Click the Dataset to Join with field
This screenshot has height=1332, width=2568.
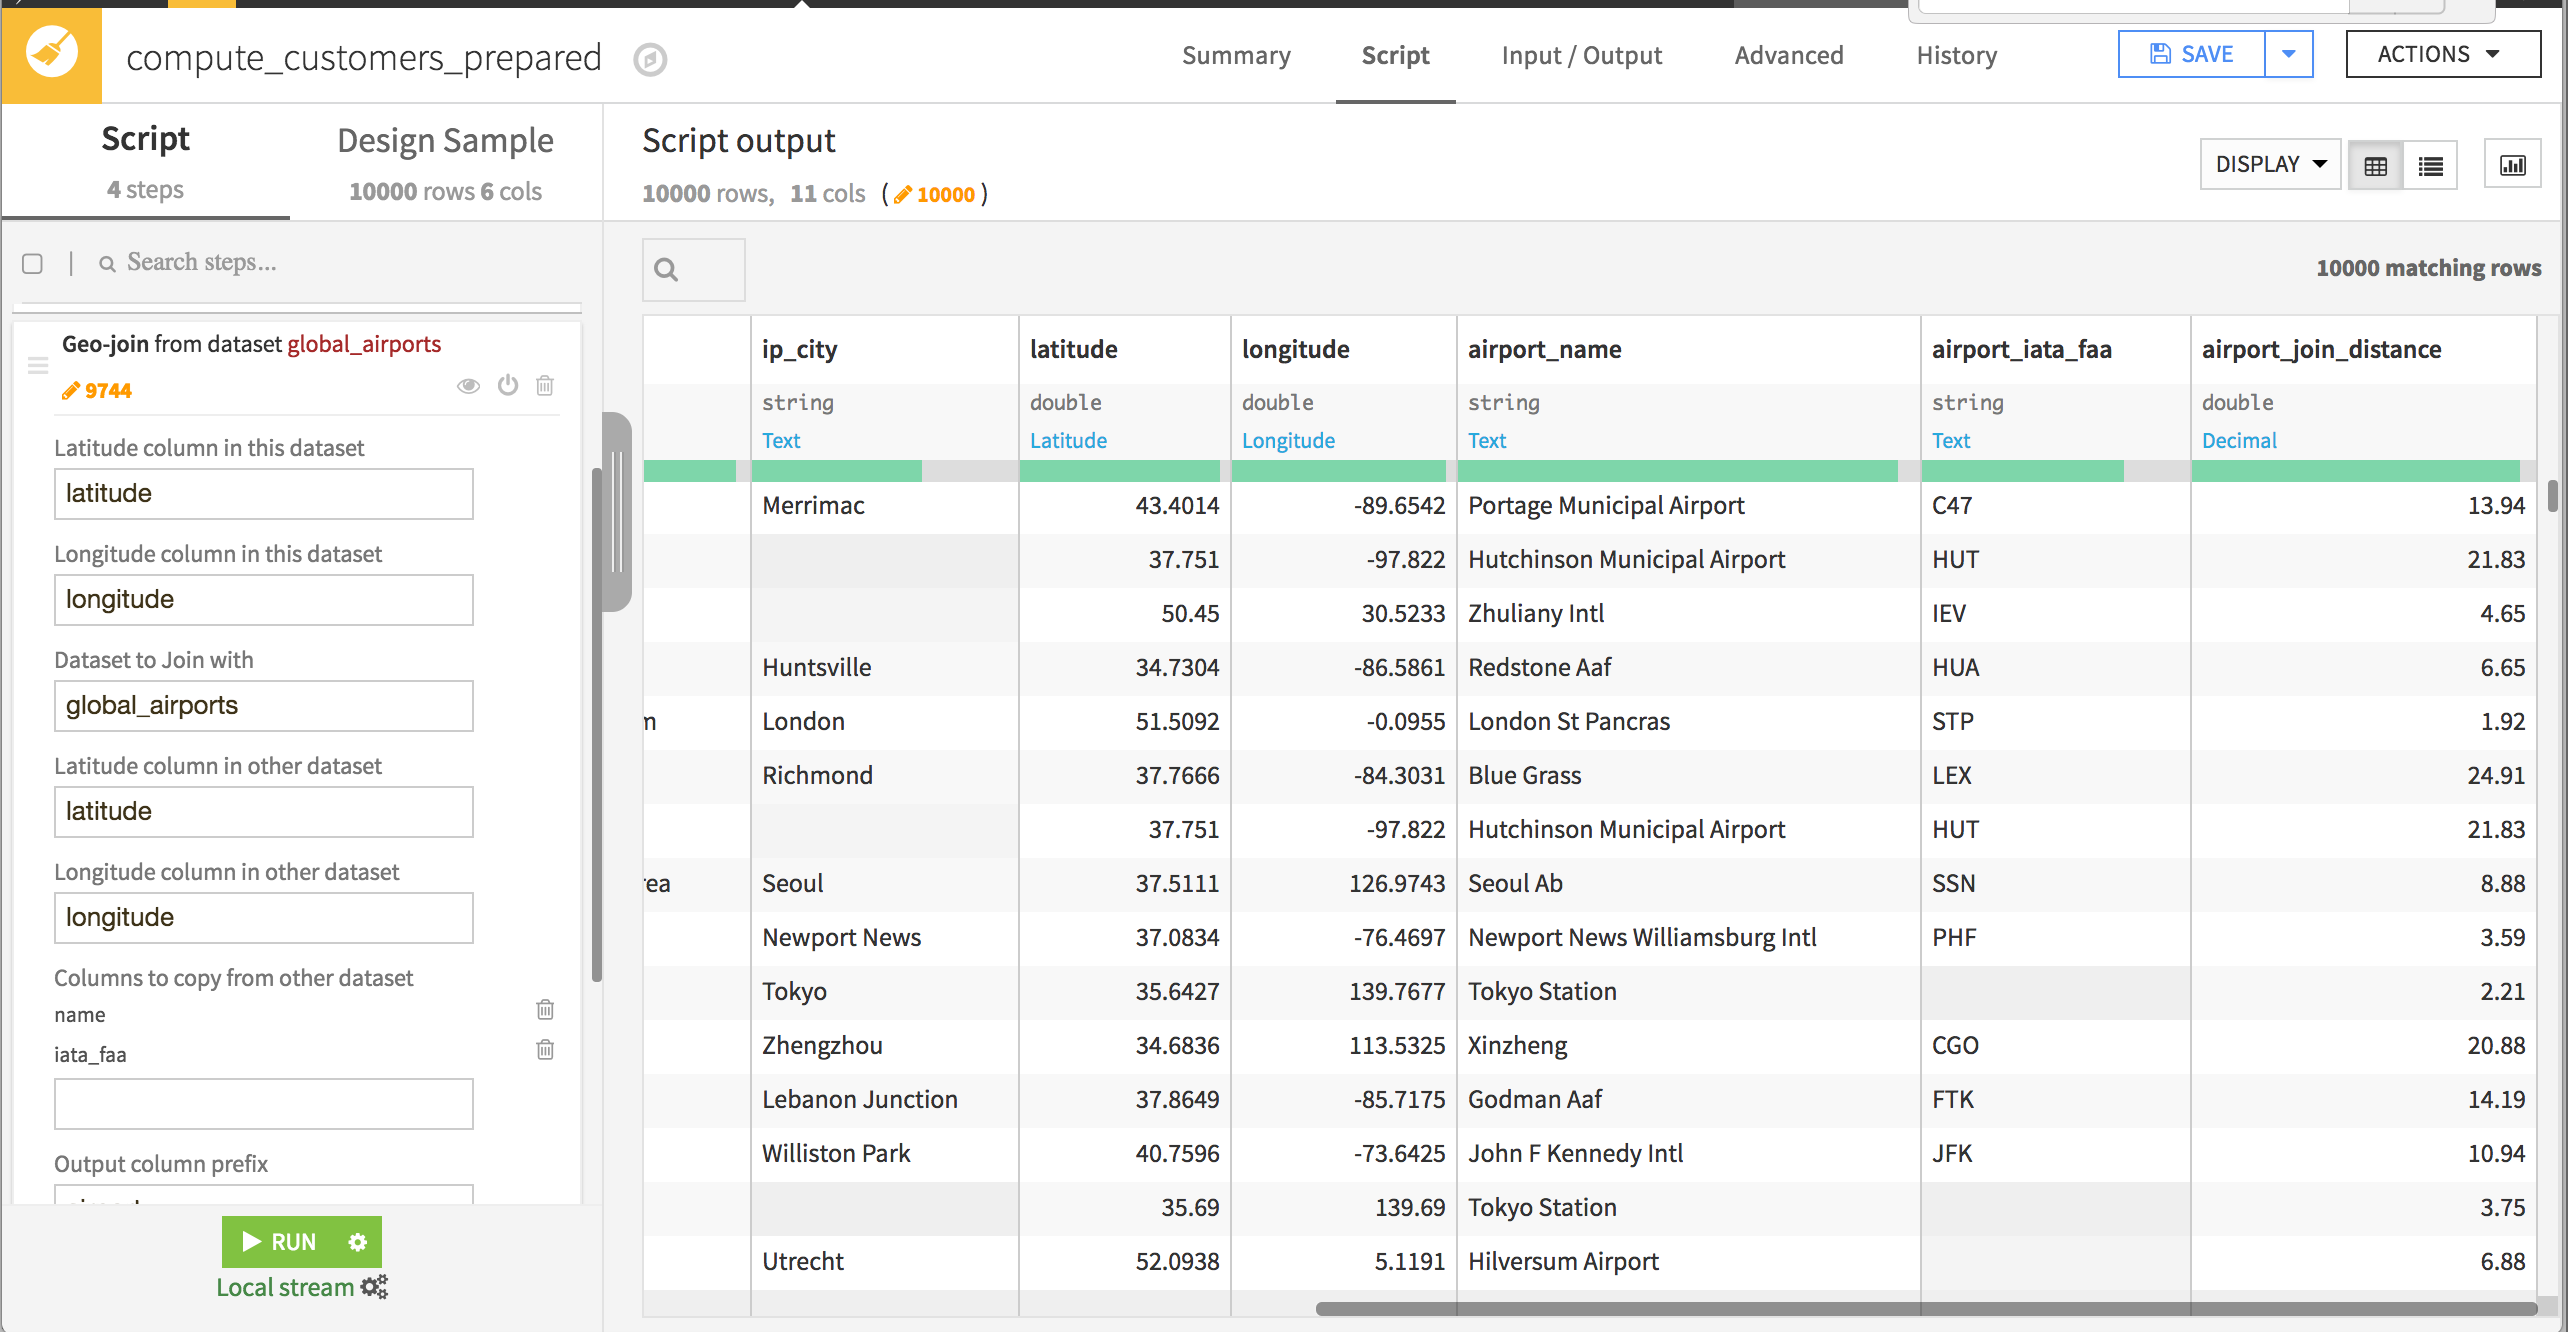264,706
